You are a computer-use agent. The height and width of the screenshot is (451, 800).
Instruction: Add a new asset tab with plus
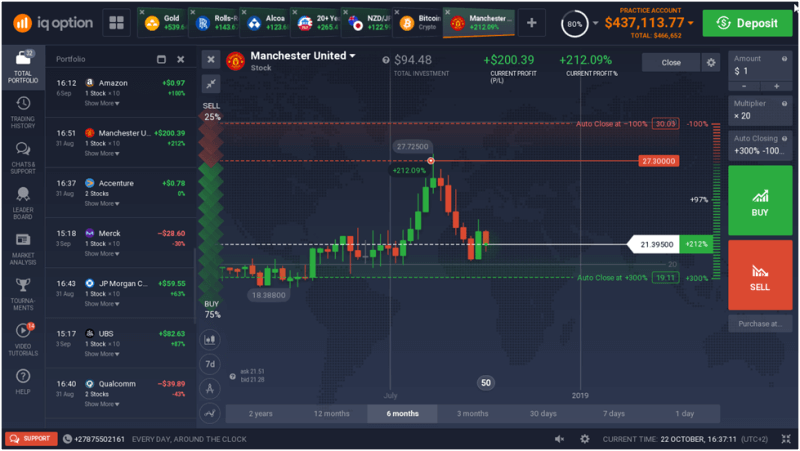coord(531,23)
